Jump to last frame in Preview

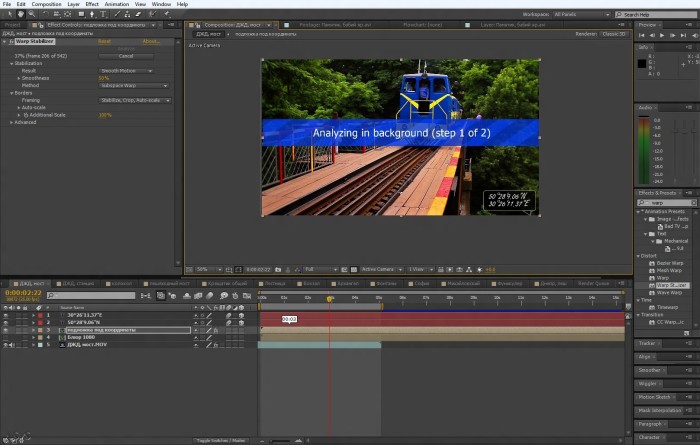(683, 35)
